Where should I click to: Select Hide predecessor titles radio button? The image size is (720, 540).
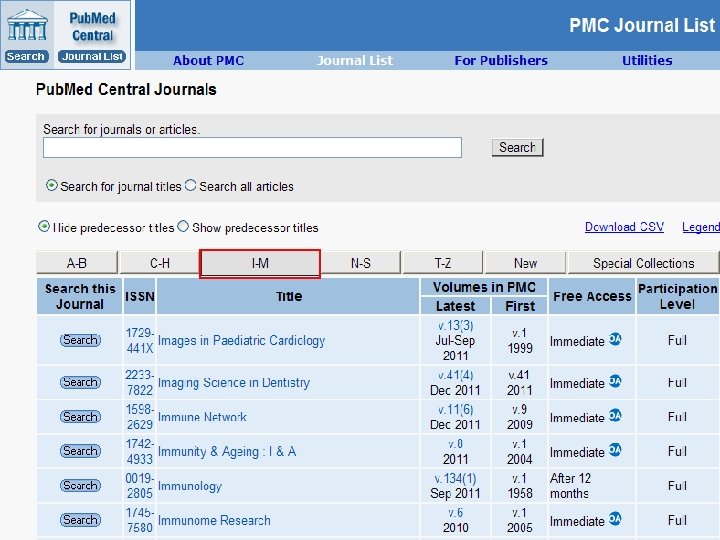pos(44,226)
